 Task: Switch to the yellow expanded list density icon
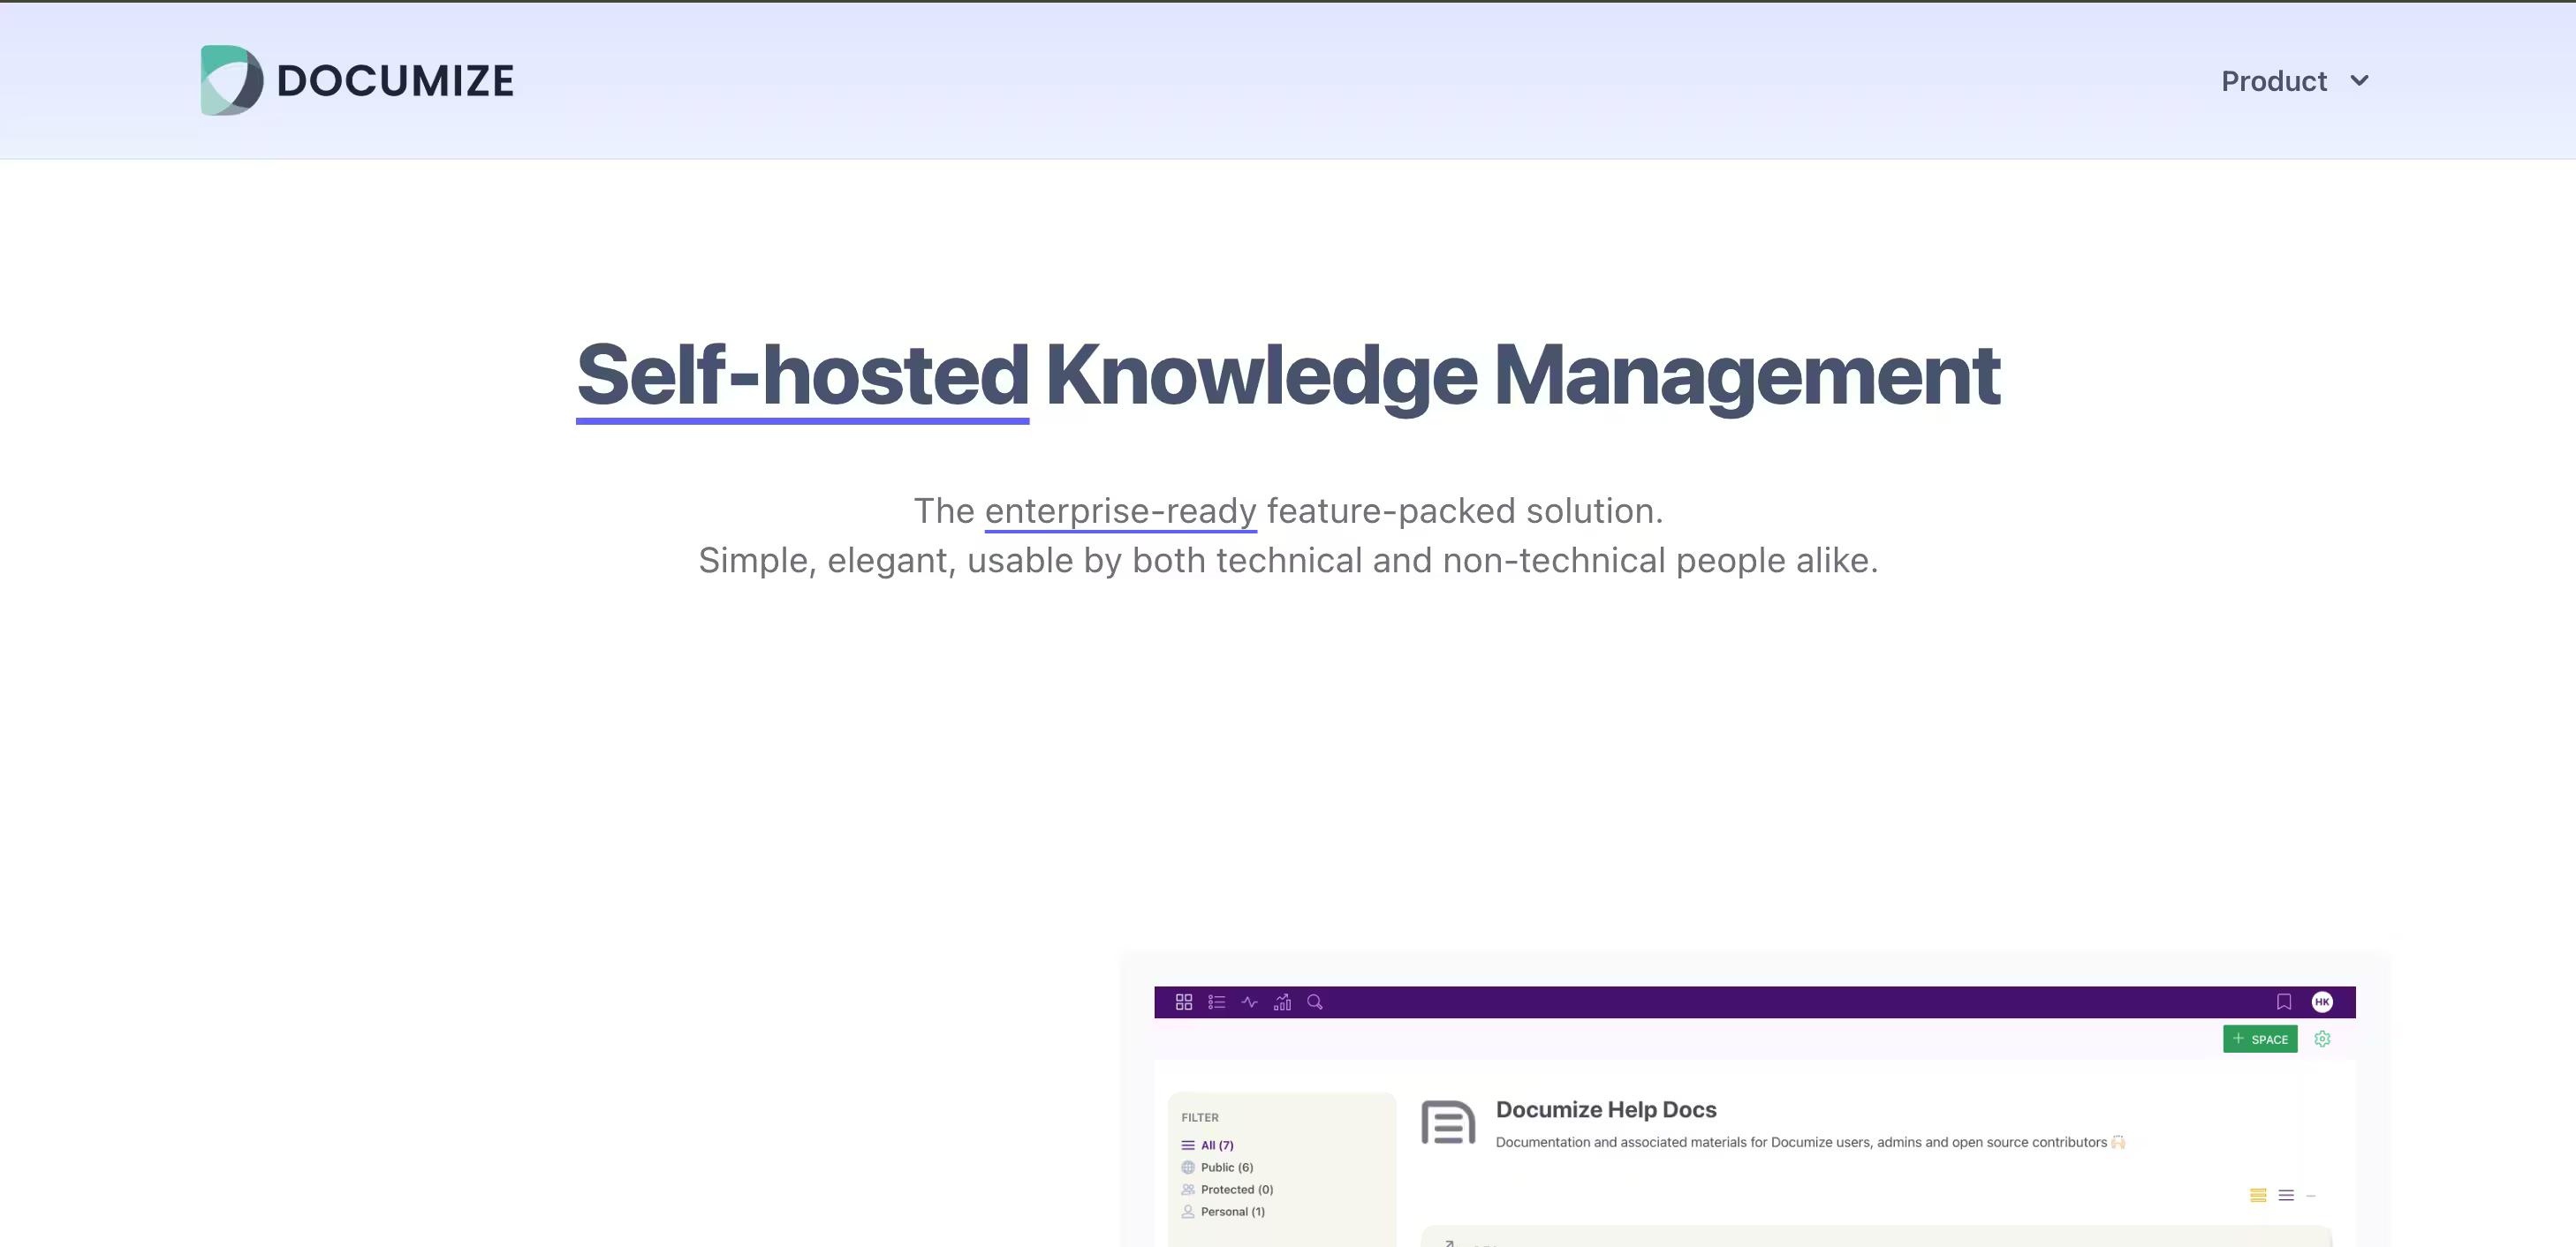pos(2258,1196)
